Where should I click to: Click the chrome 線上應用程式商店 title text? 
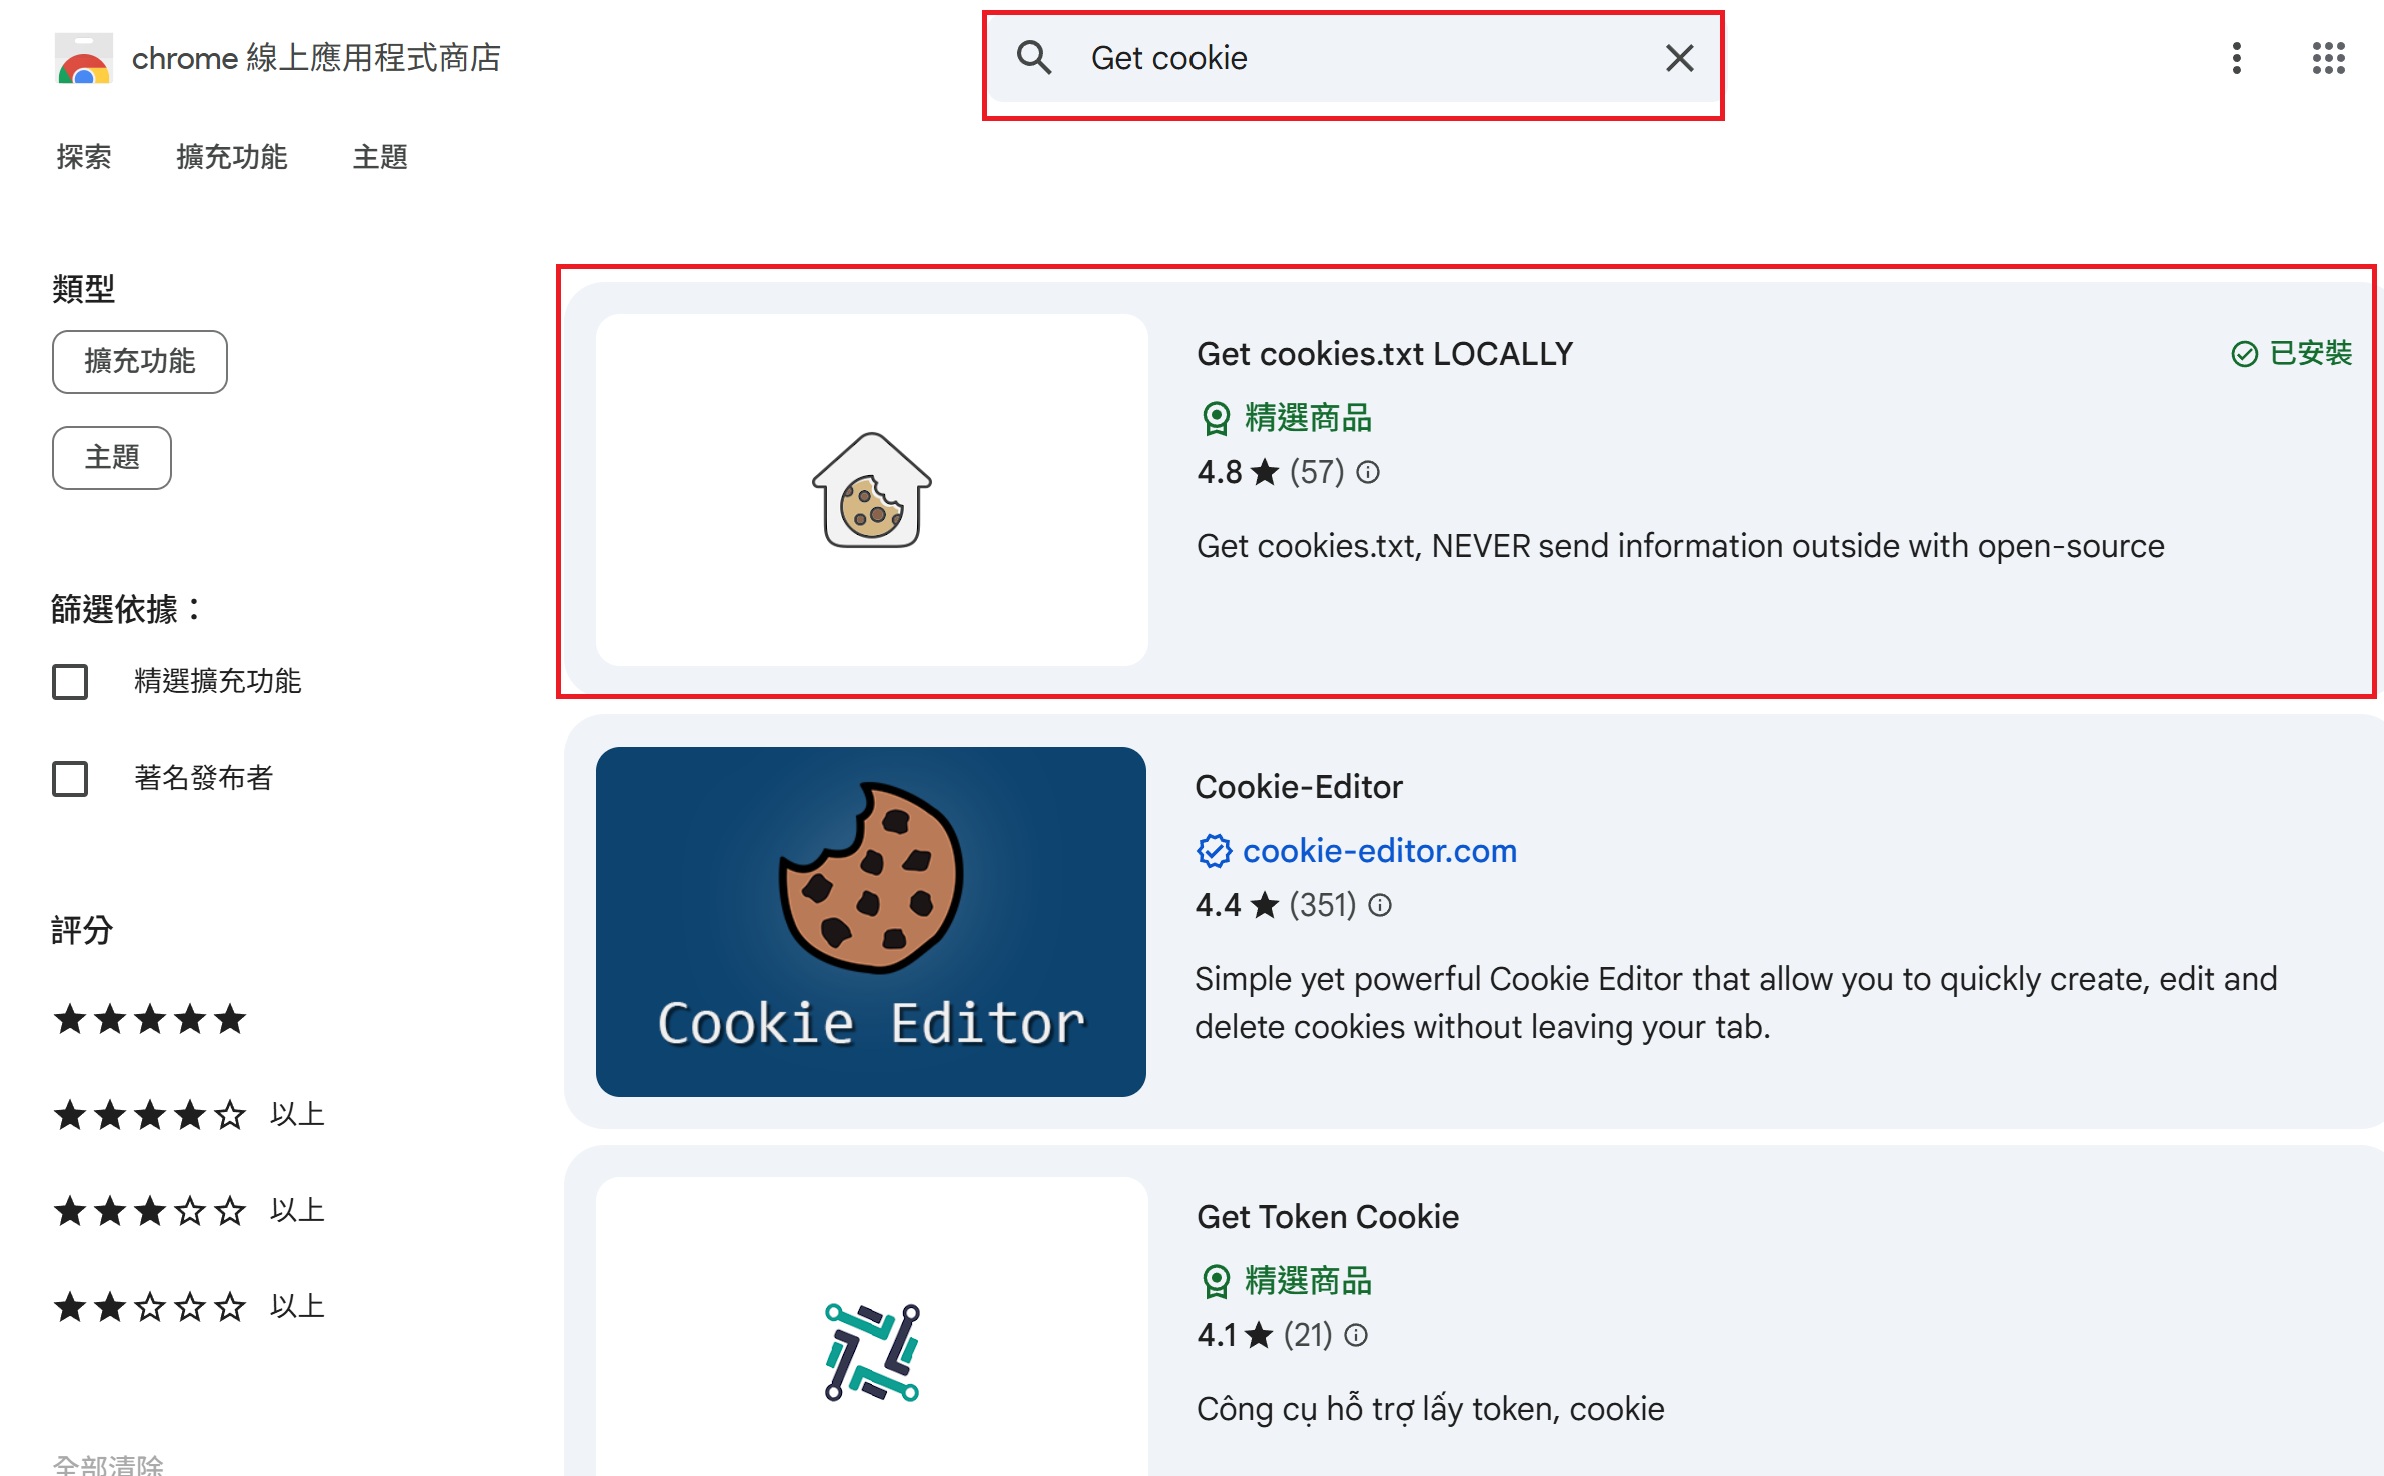point(316,58)
